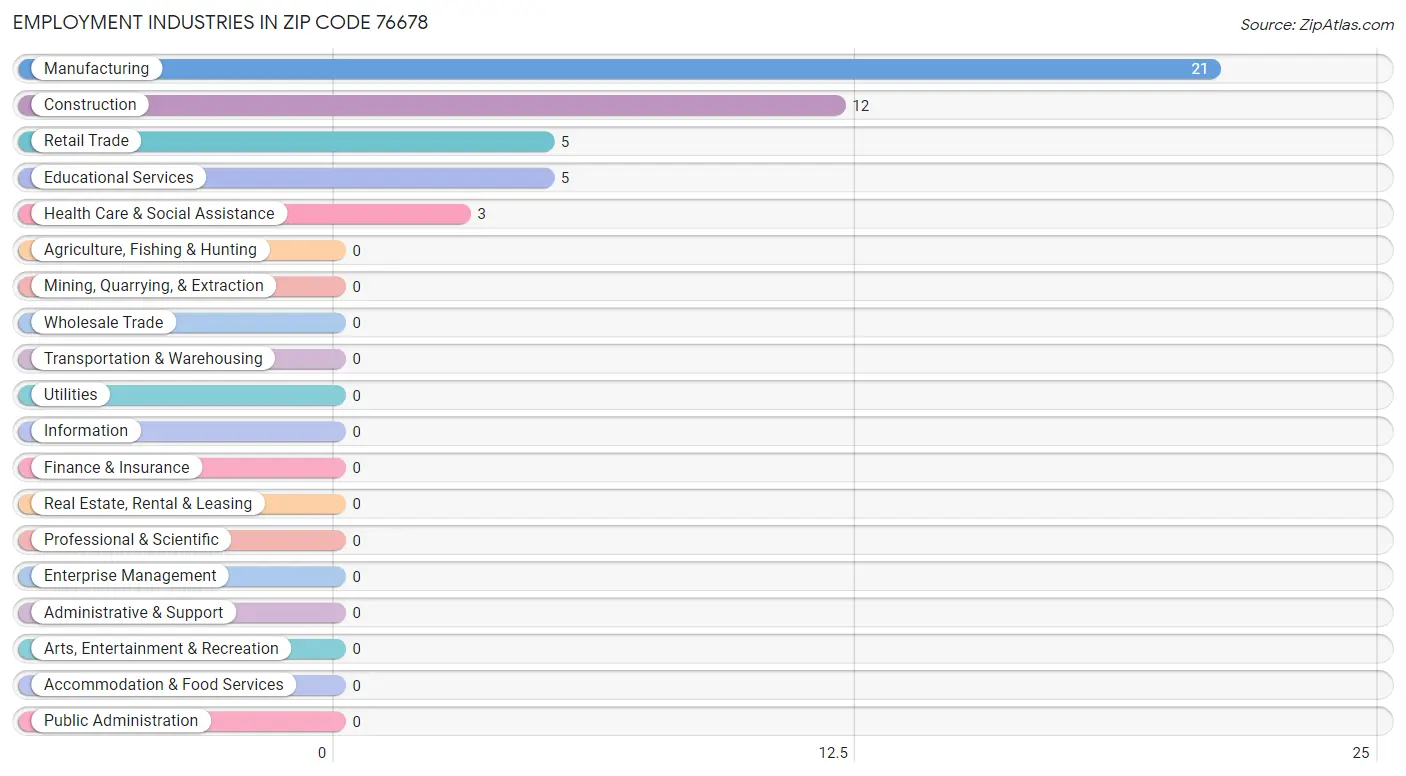Screen dimensions: 1406x776
Task: Click Mining, Quarrying, & Extraction label
Action: [x=153, y=285]
